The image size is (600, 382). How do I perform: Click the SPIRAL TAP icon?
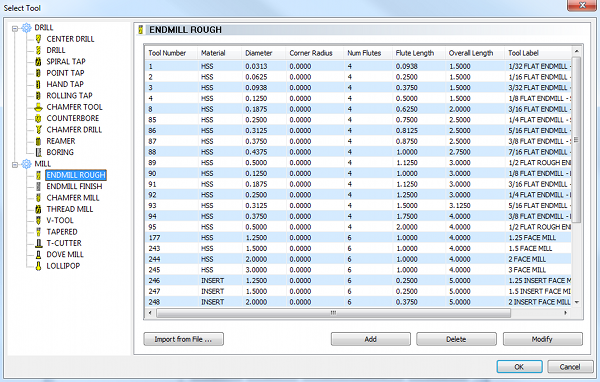point(38,62)
